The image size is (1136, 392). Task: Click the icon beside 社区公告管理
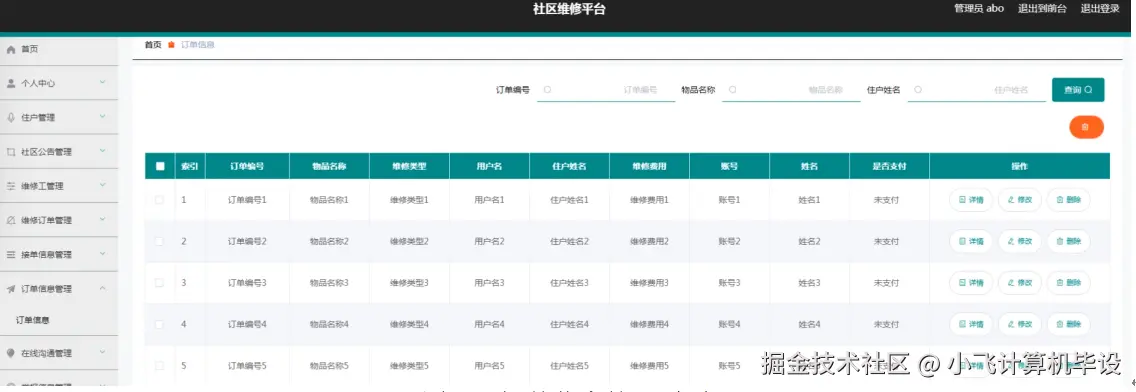[11, 152]
